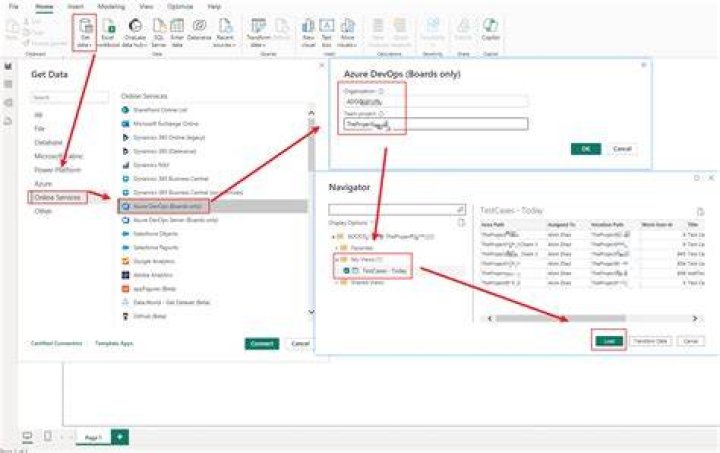The height and width of the screenshot is (453, 720).
Task: Open the Template Apps link
Action: point(114,343)
